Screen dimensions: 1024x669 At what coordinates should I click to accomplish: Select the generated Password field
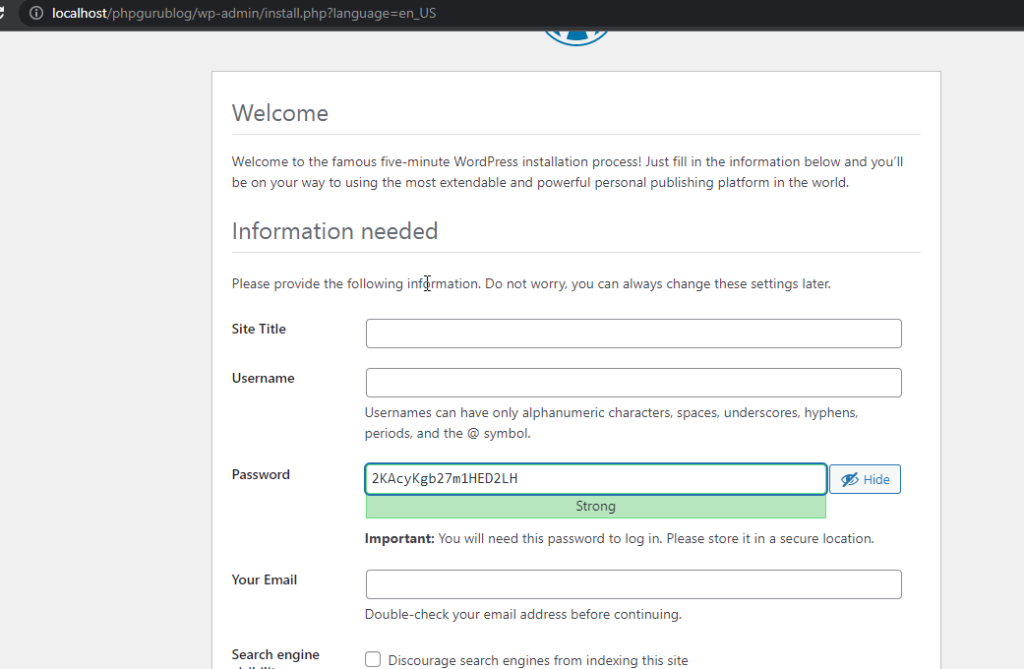click(596, 479)
